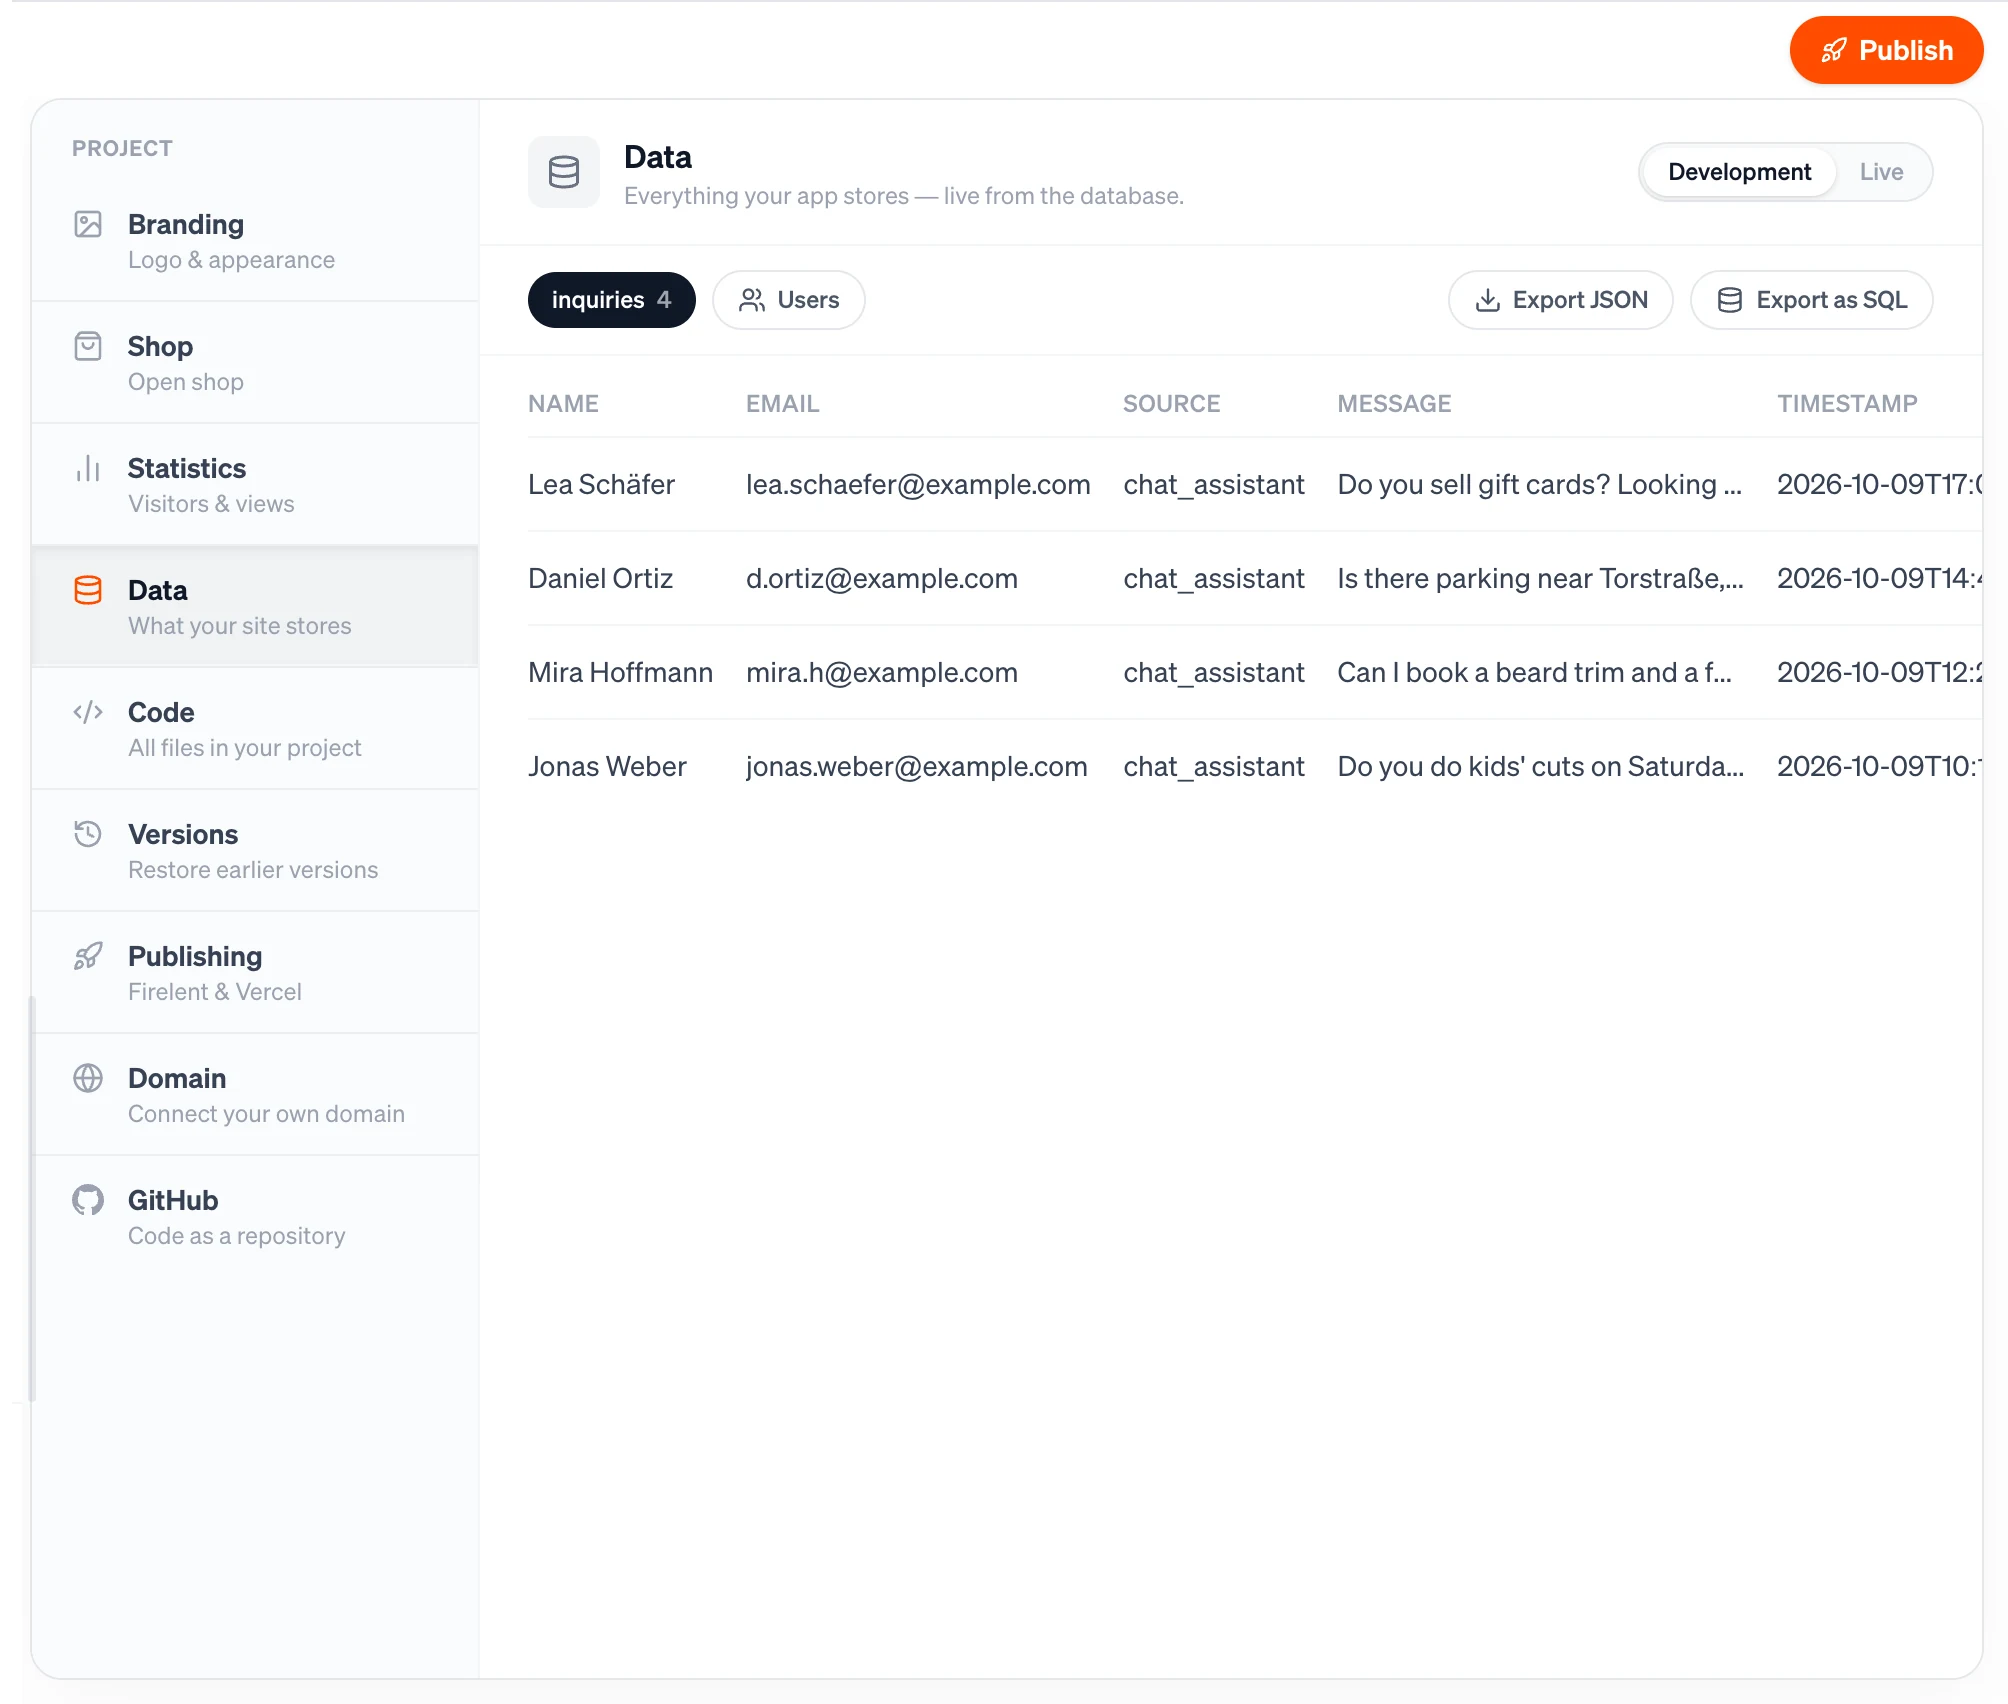Image resolution: width=2008 pixels, height=1704 pixels.
Task: Switch environment to Live
Action: pyautogui.click(x=1881, y=172)
